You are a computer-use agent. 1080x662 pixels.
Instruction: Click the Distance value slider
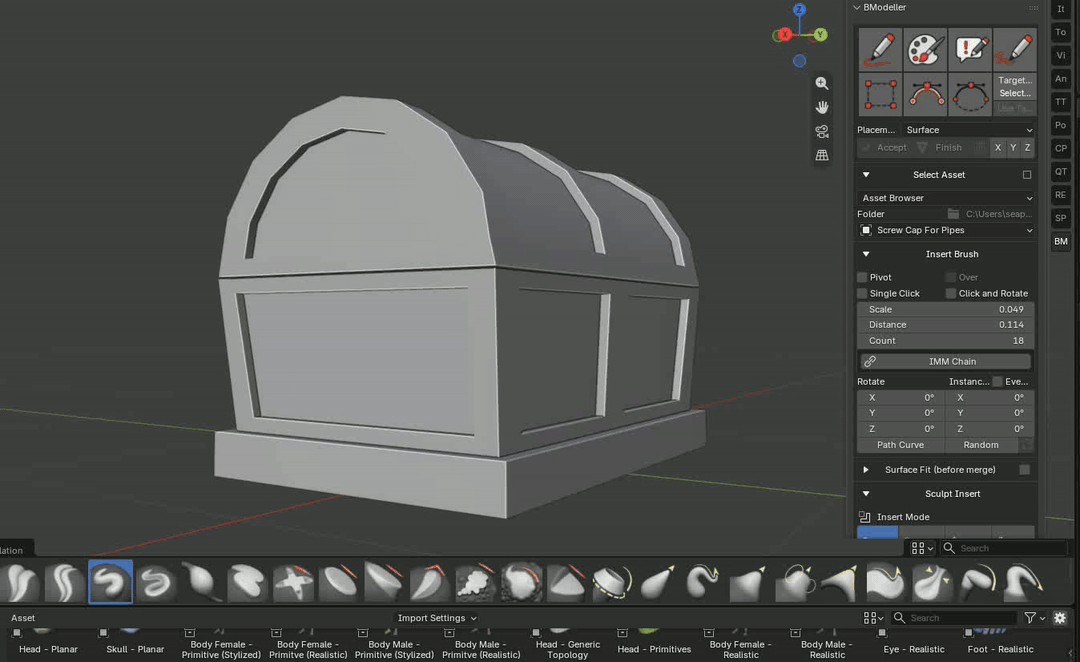coord(946,324)
